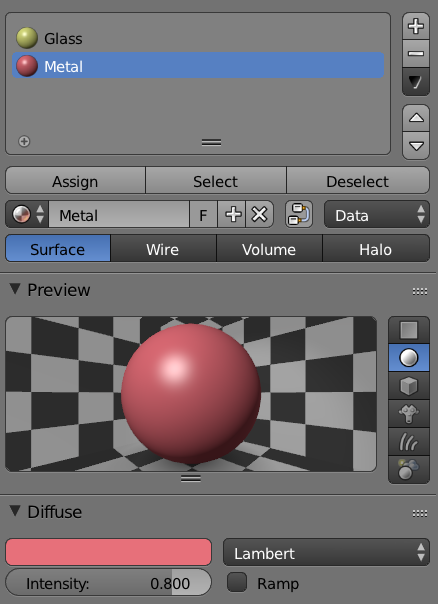Set preview to cube

(409, 386)
